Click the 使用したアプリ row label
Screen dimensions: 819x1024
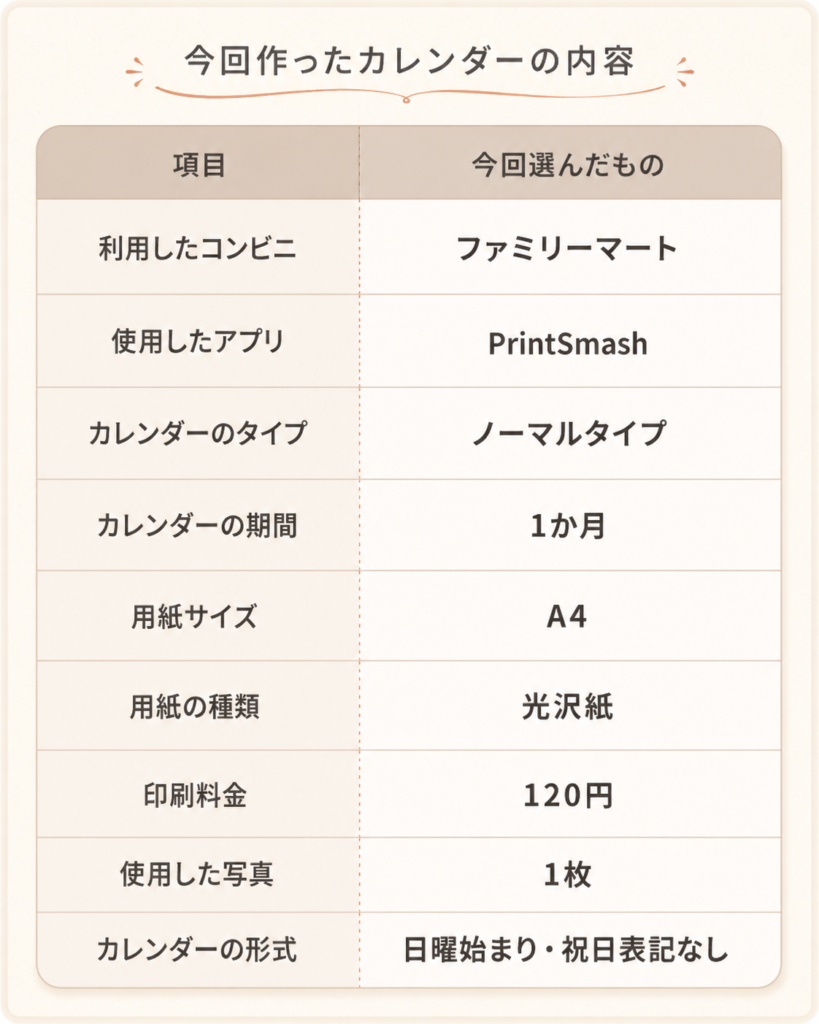point(198,341)
